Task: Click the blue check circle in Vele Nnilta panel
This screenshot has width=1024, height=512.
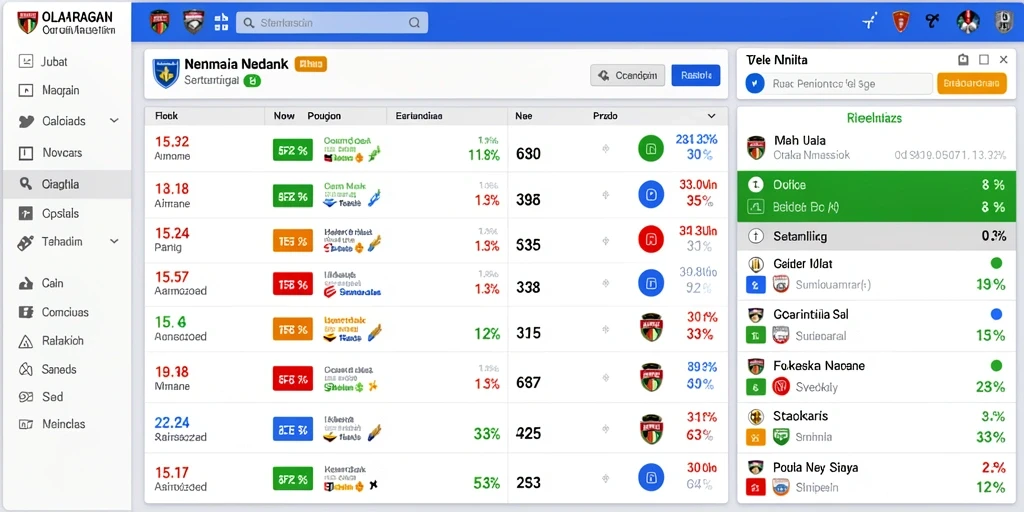Action: pos(754,84)
